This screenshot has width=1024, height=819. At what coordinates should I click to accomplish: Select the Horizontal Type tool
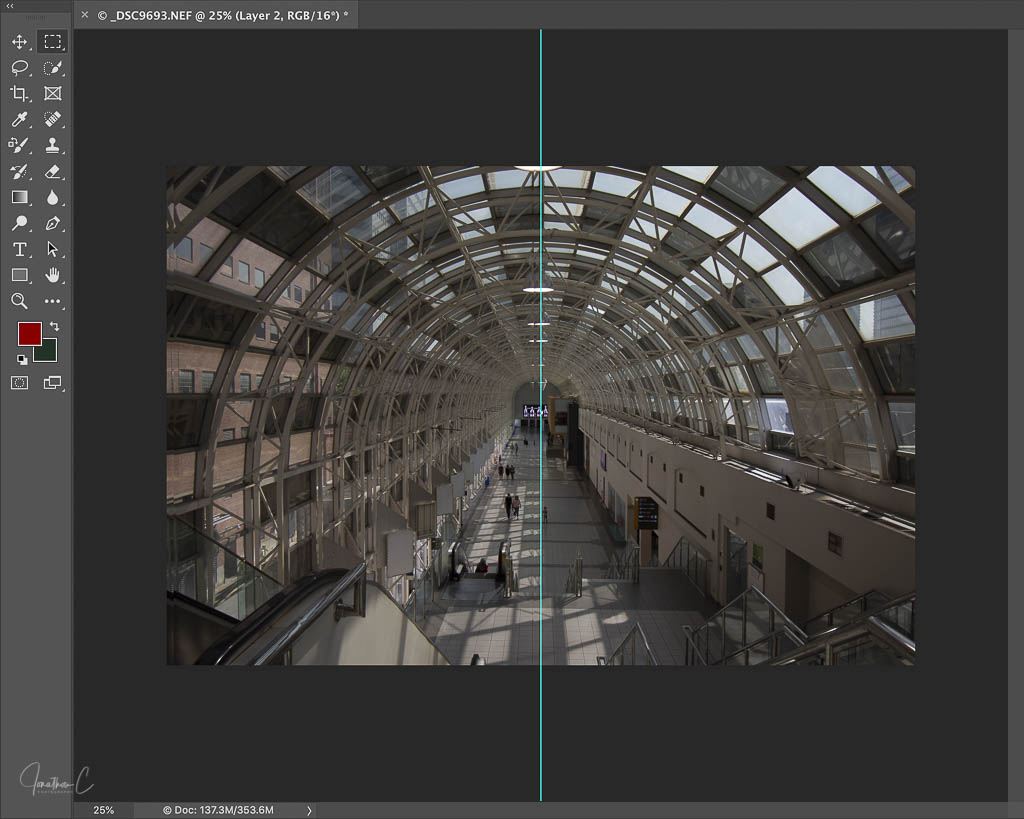point(19,249)
